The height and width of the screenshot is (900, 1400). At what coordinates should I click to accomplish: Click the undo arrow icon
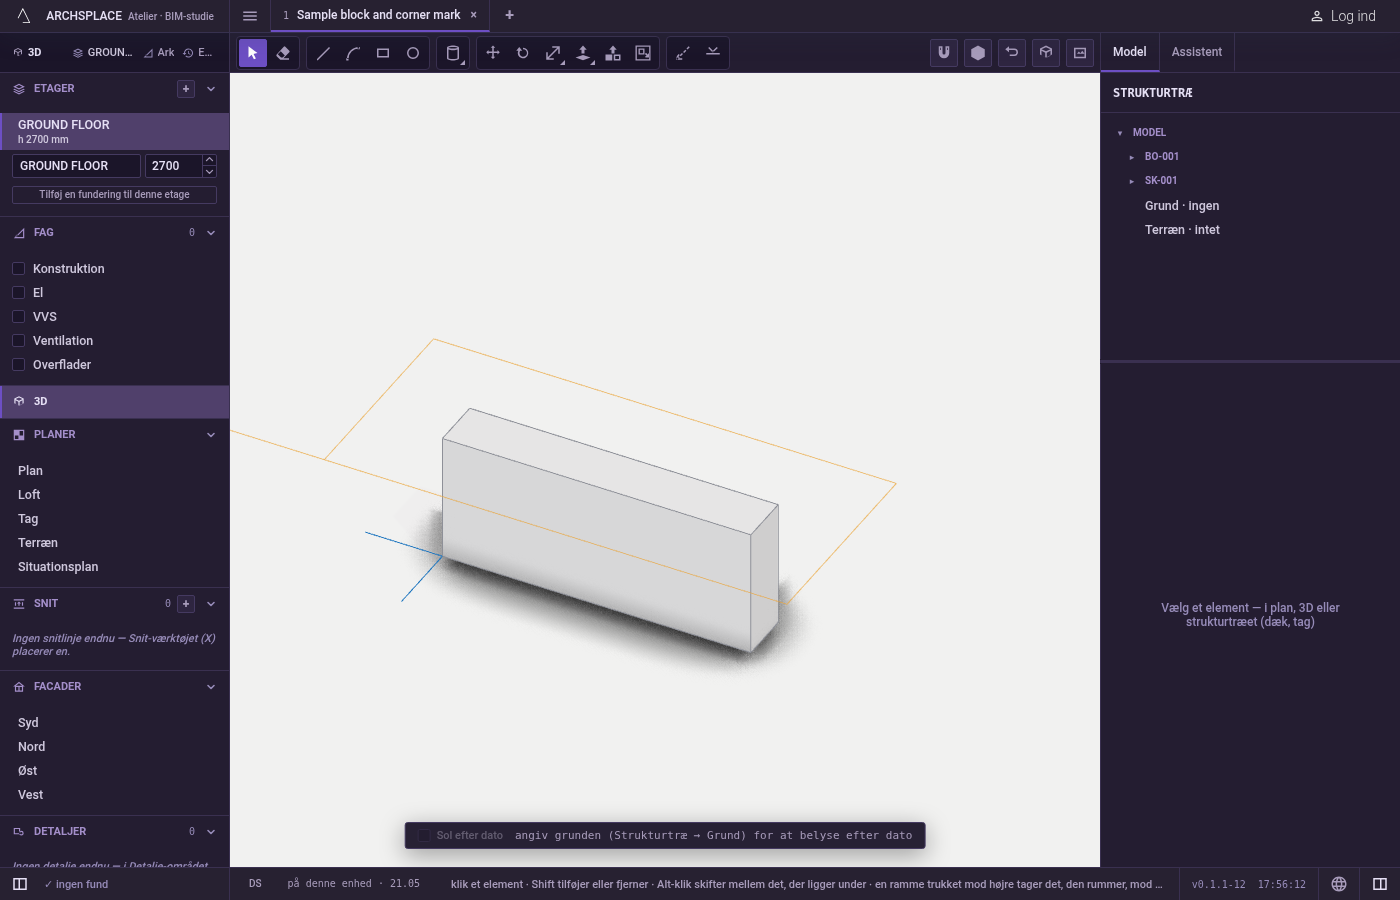click(1012, 53)
